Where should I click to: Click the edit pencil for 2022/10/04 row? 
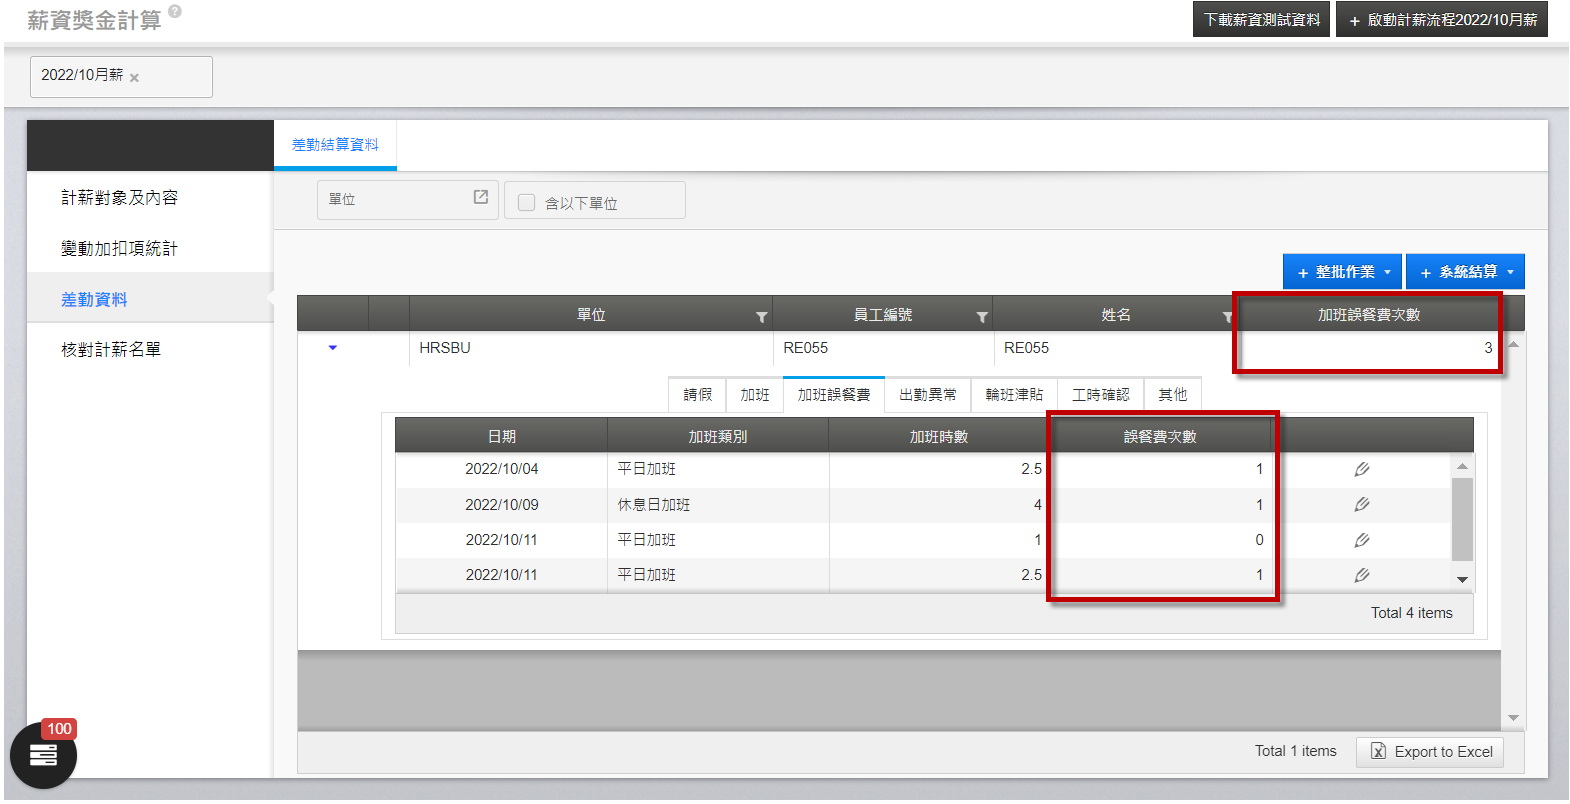pyautogui.click(x=1361, y=469)
